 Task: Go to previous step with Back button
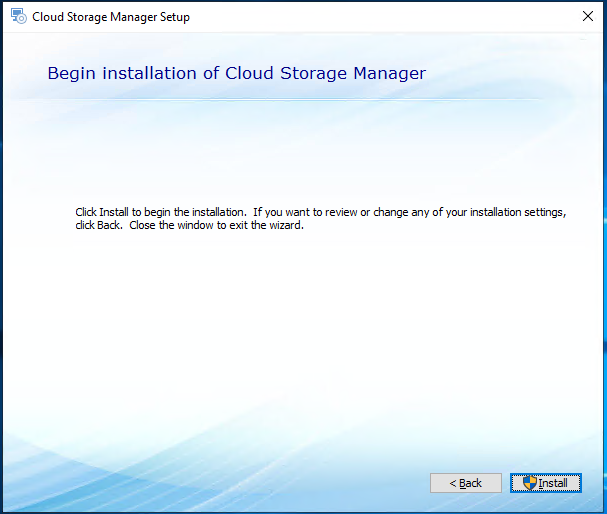(466, 483)
